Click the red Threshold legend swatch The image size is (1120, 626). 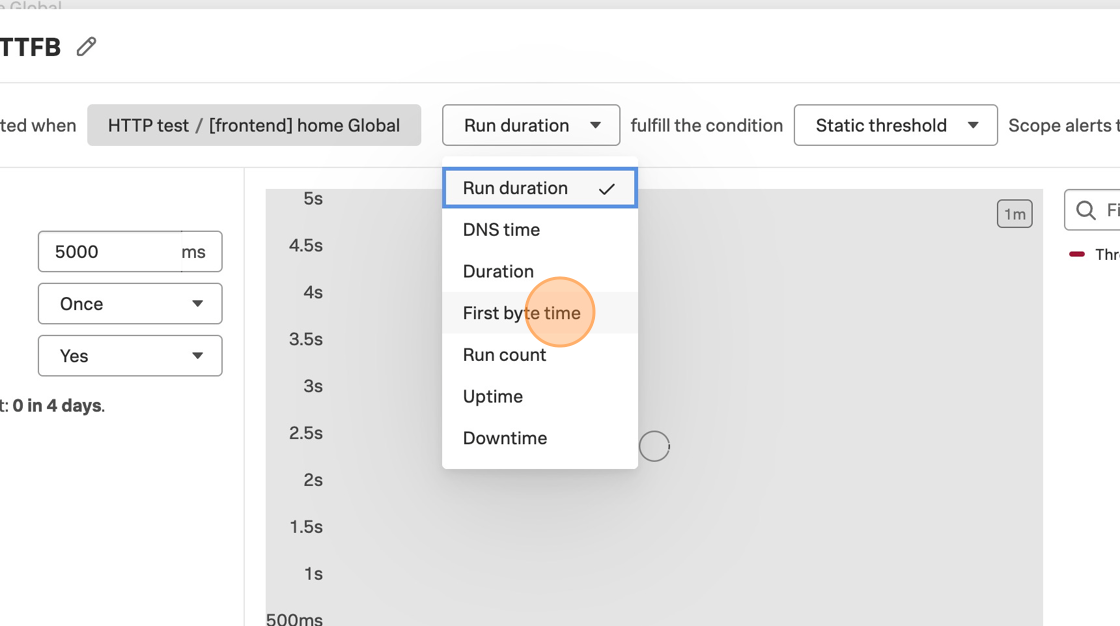[x=1077, y=254]
